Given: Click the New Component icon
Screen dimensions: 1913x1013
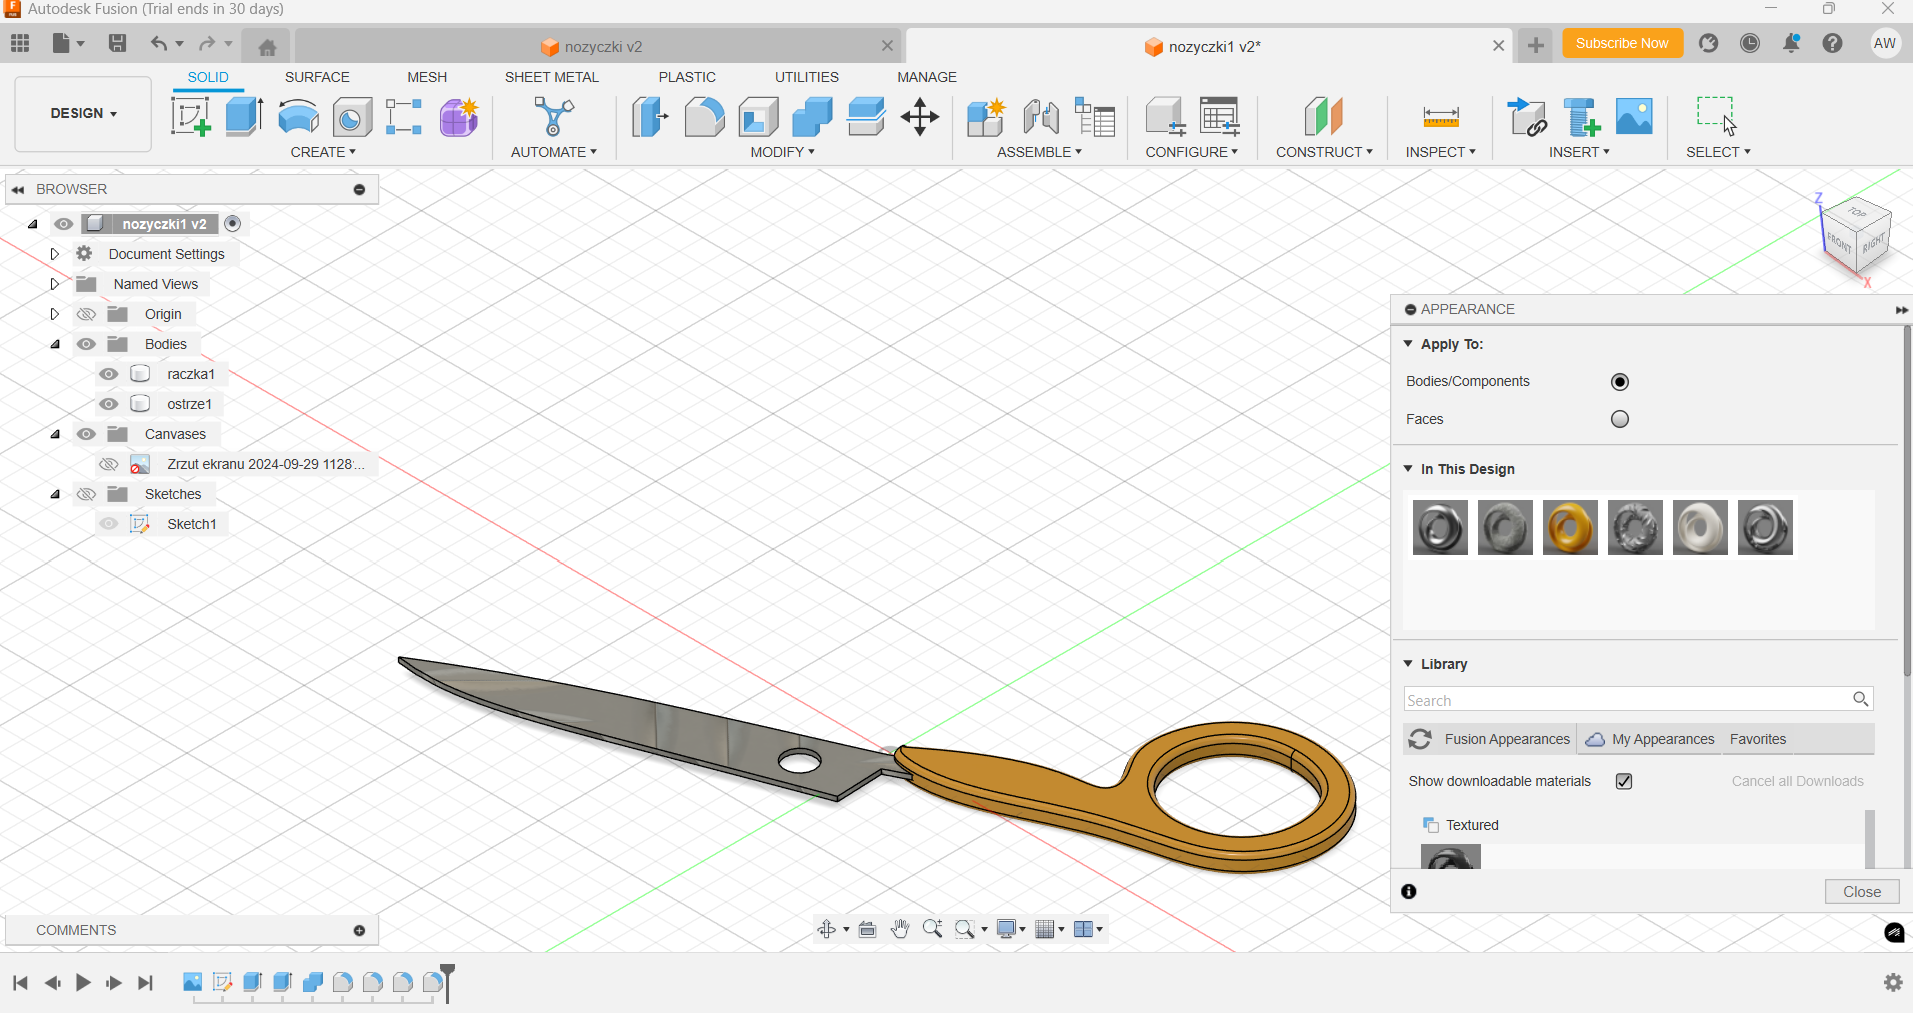Looking at the screenshot, I should coord(986,117).
